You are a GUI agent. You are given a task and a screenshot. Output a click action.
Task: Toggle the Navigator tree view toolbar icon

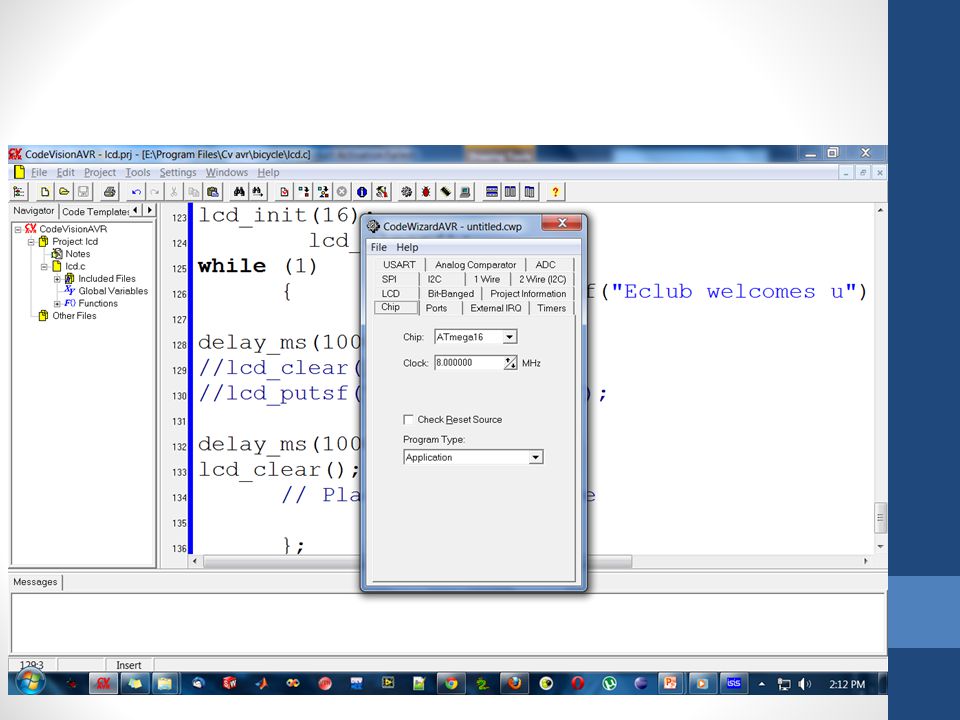[x=19, y=192]
